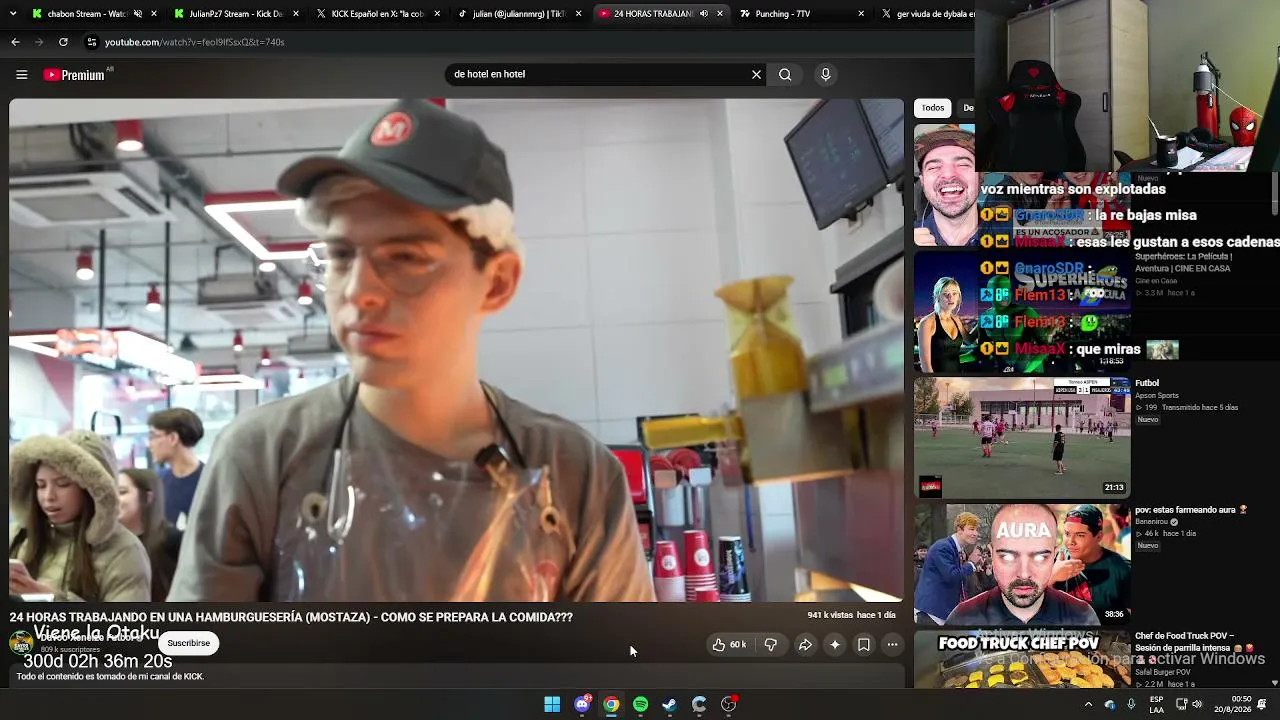Switch the ESP LAA keyboard language

[x=1156, y=704]
